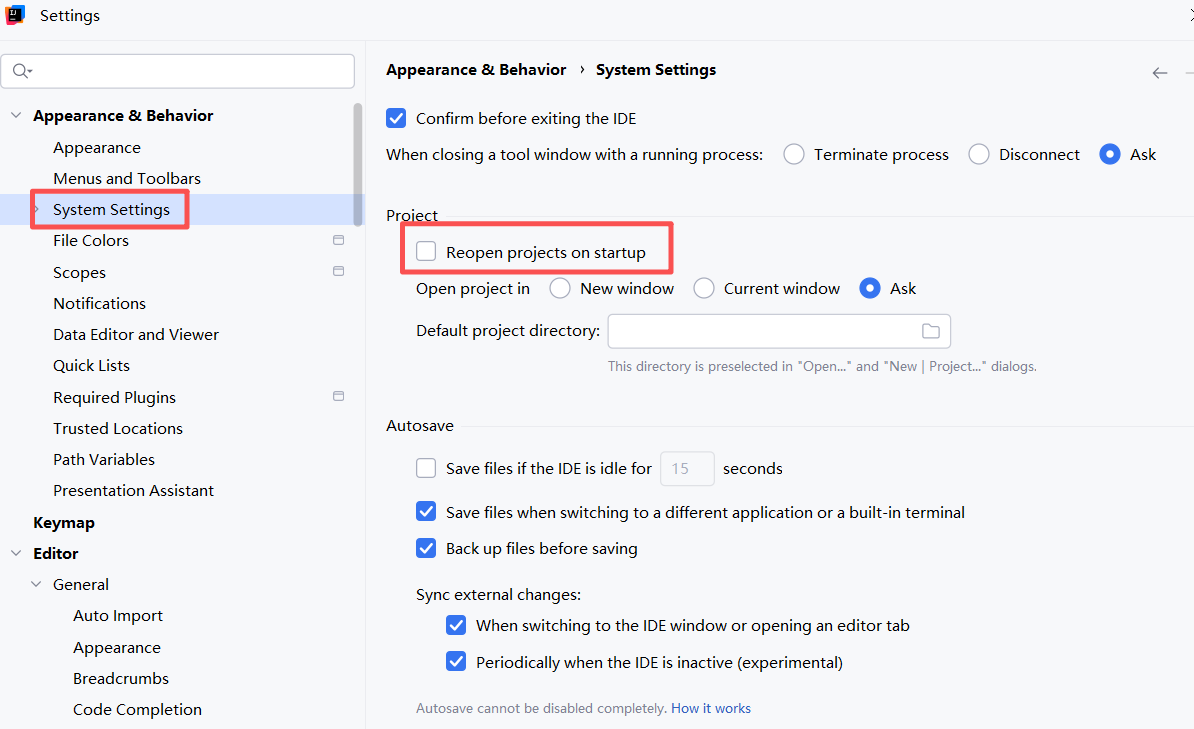Select Terminate process radio button
1194x729 pixels.
tap(794, 155)
